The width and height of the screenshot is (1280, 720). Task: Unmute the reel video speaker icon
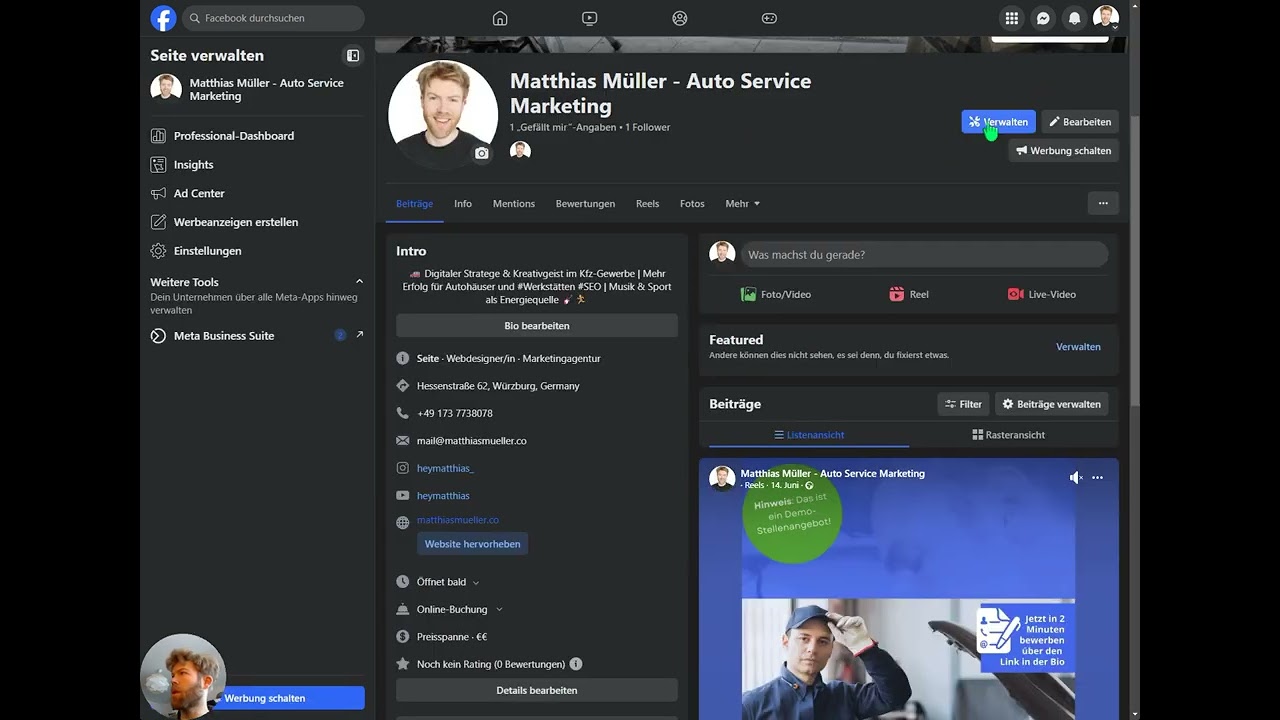point(1076,478)
